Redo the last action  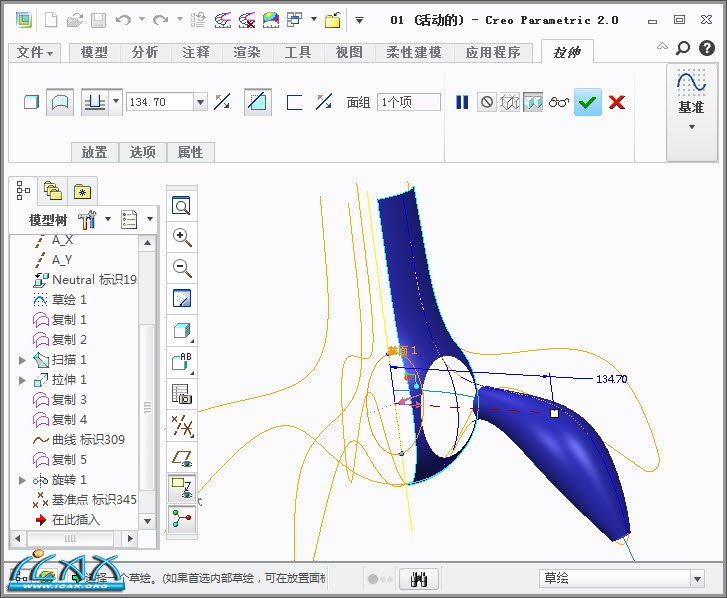pyautogui.click(x=160, y=20)
